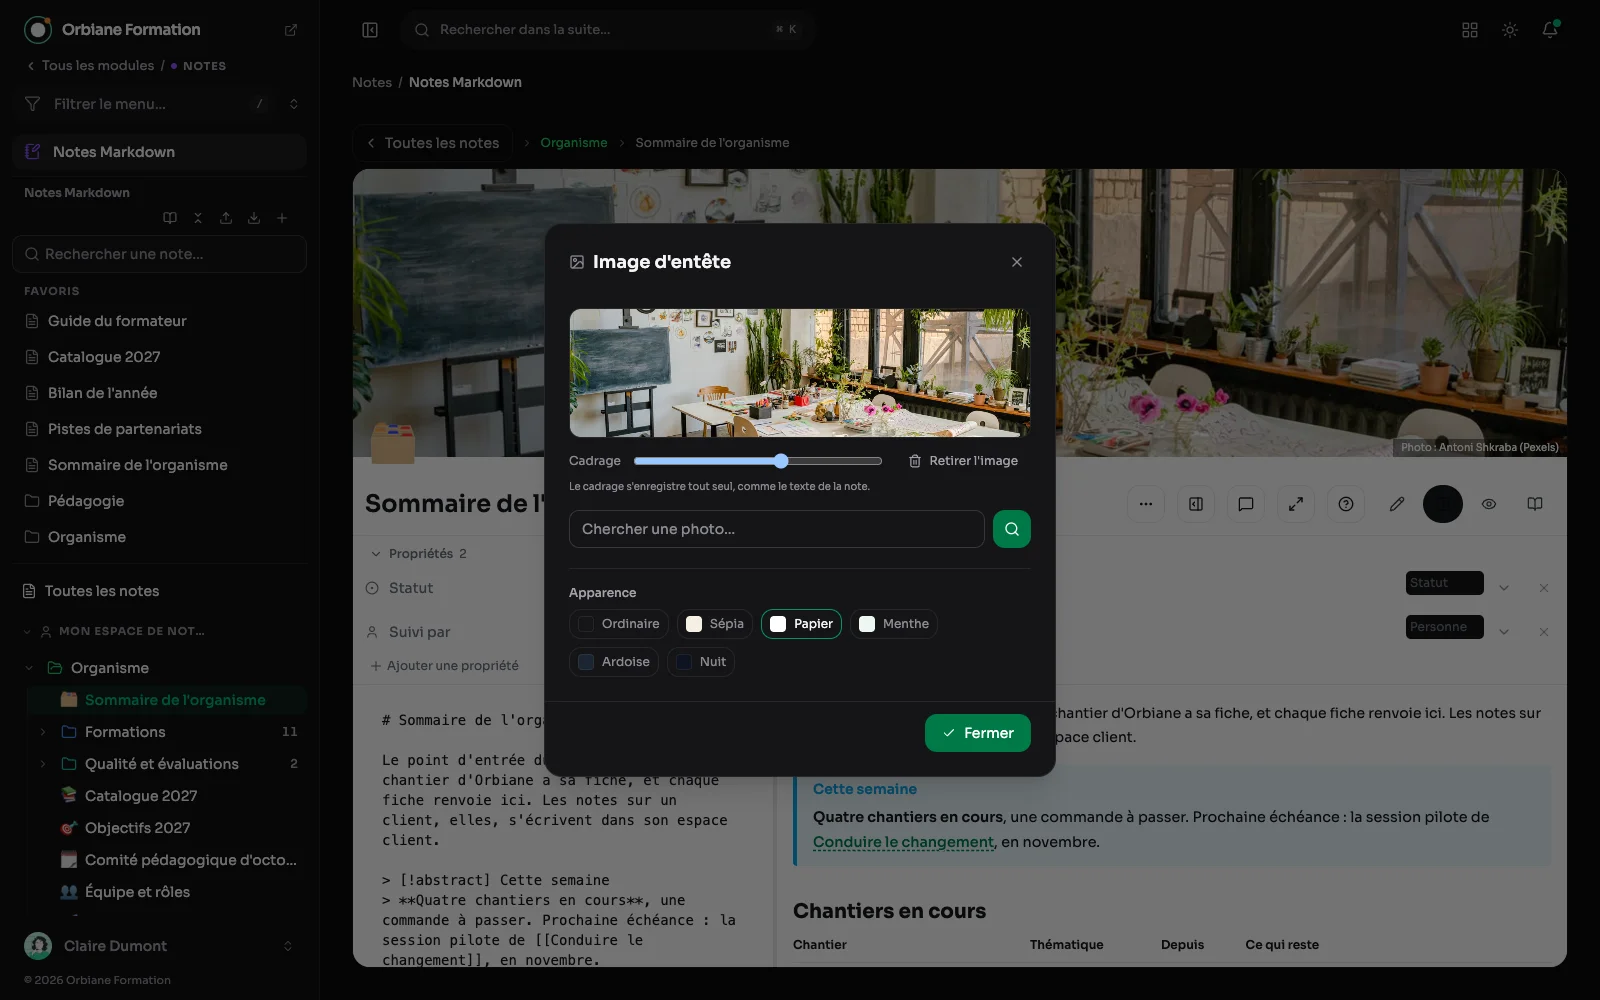
Task: Toggle the light/dark theme sun icon
Action: pos(1510,30)
